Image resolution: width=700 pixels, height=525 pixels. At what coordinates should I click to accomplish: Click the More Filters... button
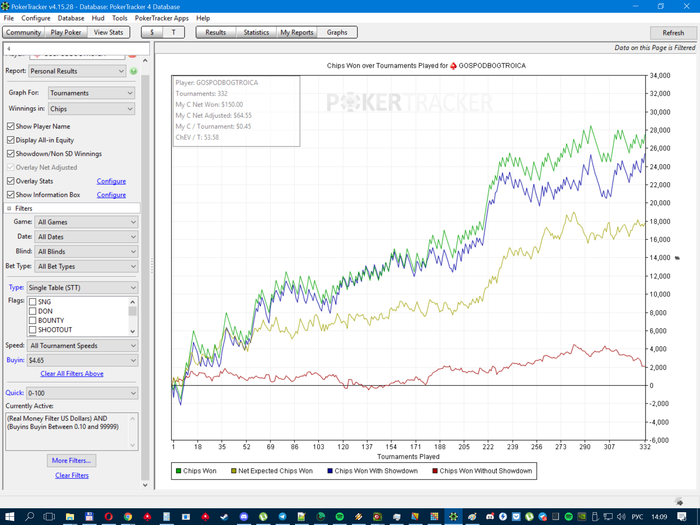(71, 460)
